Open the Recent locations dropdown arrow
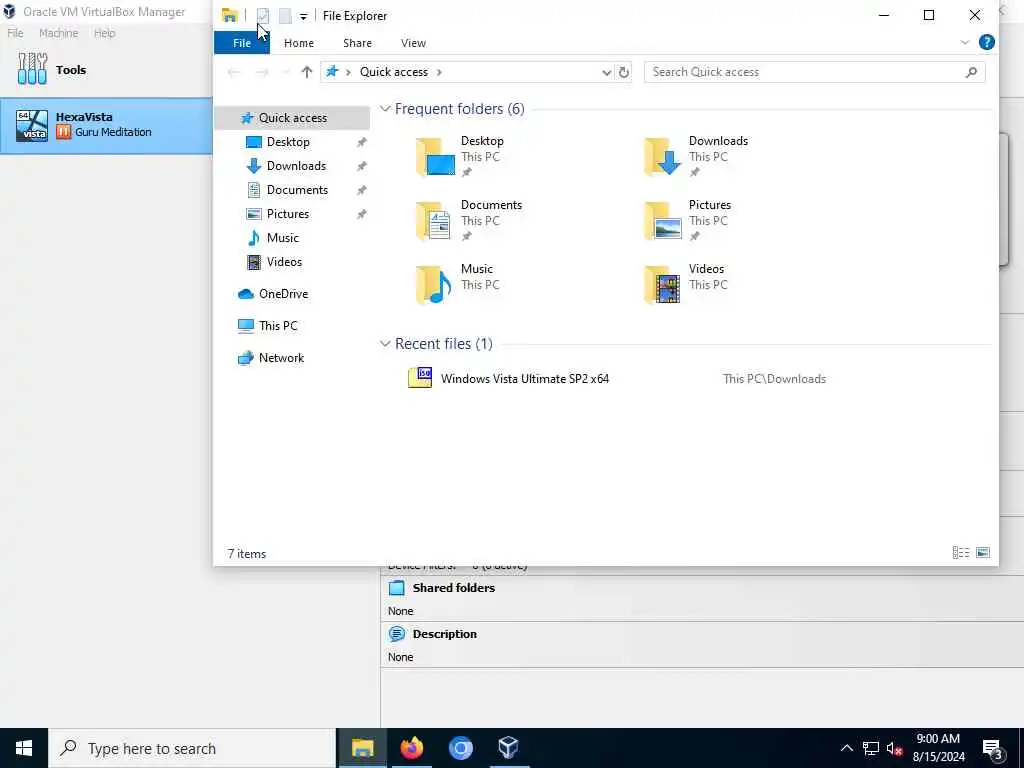This screenshot has width=1024, height=768. pyautogui.click(x=285, y=72)
